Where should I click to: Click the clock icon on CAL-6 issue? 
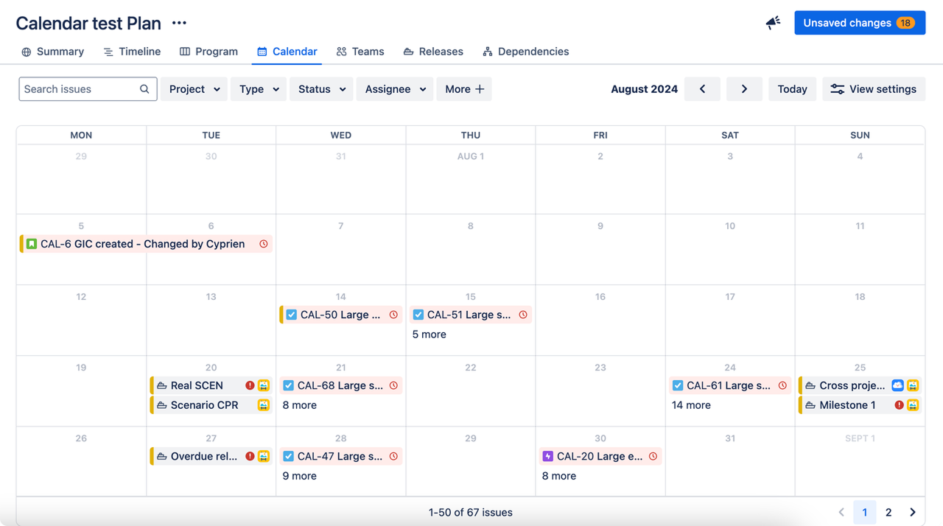tap(263, 244)
